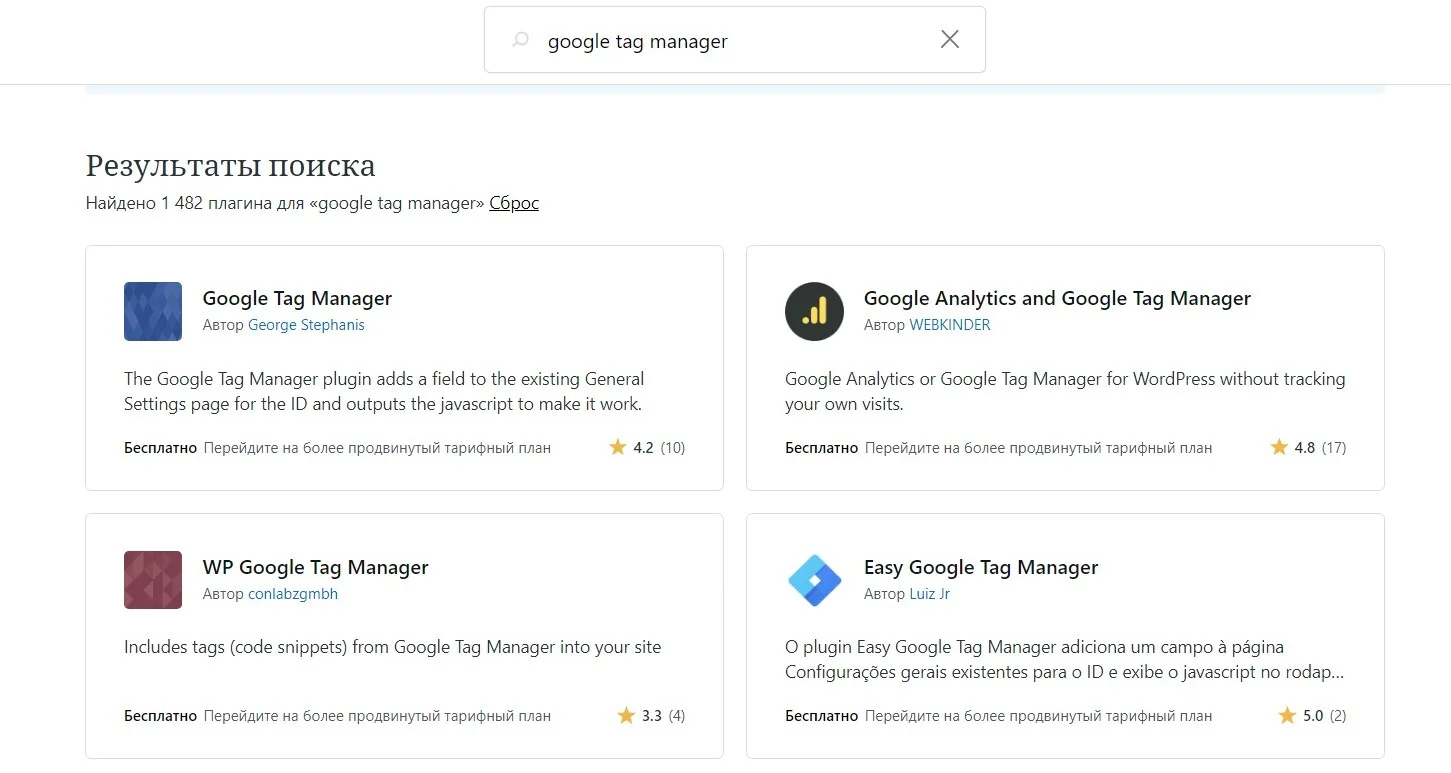Click the yellow bar chart WEBKINDER plugin icon

click(x=814, y=311)
